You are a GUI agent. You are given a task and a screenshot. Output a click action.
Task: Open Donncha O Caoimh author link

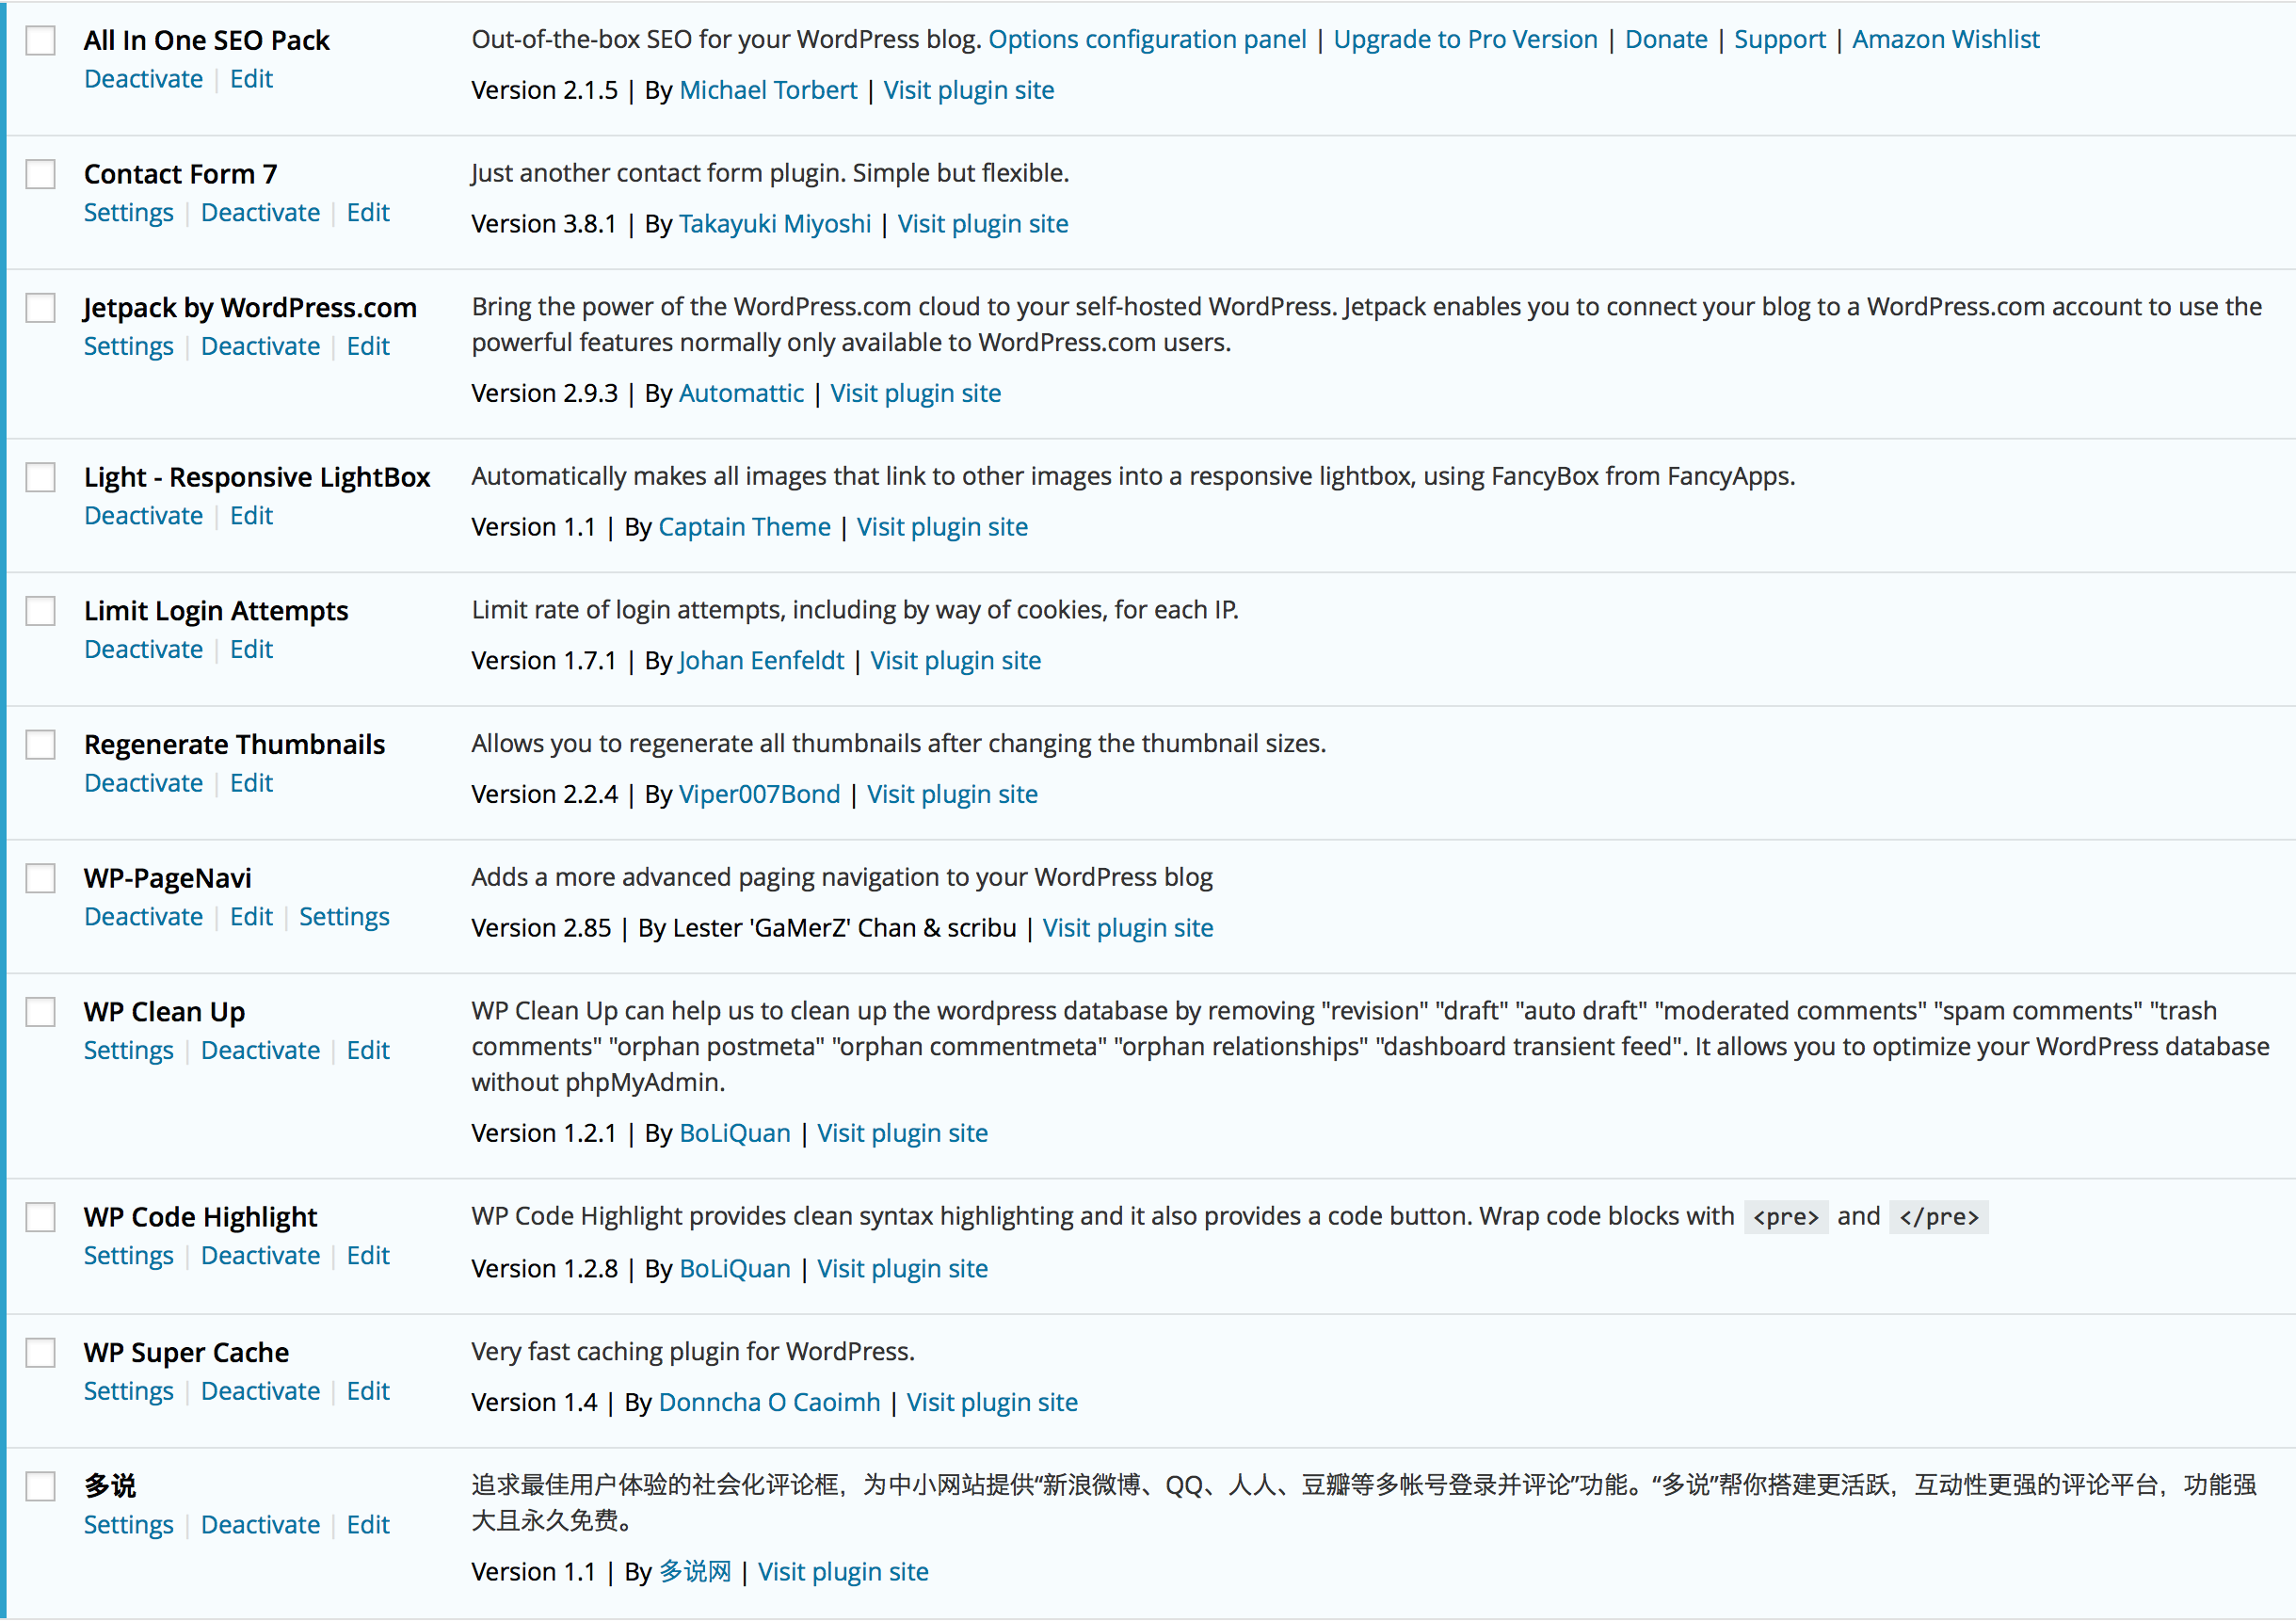tap(769, 1403)
